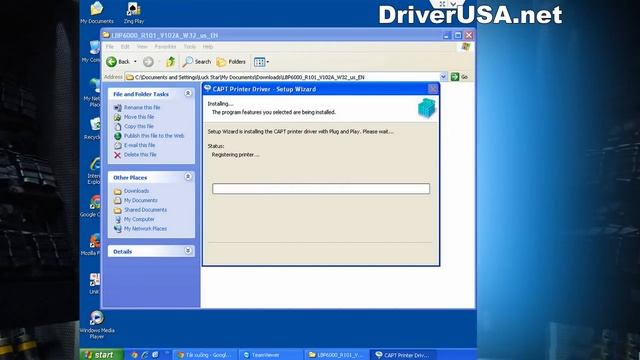Open the View menu

[x=142, y=47]
